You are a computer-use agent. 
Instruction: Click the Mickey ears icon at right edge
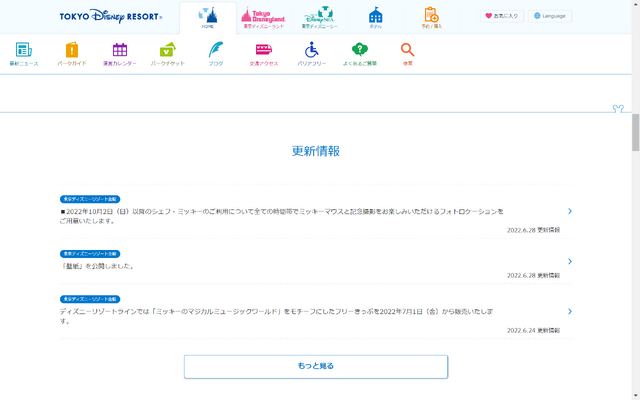tap(618, 109)
